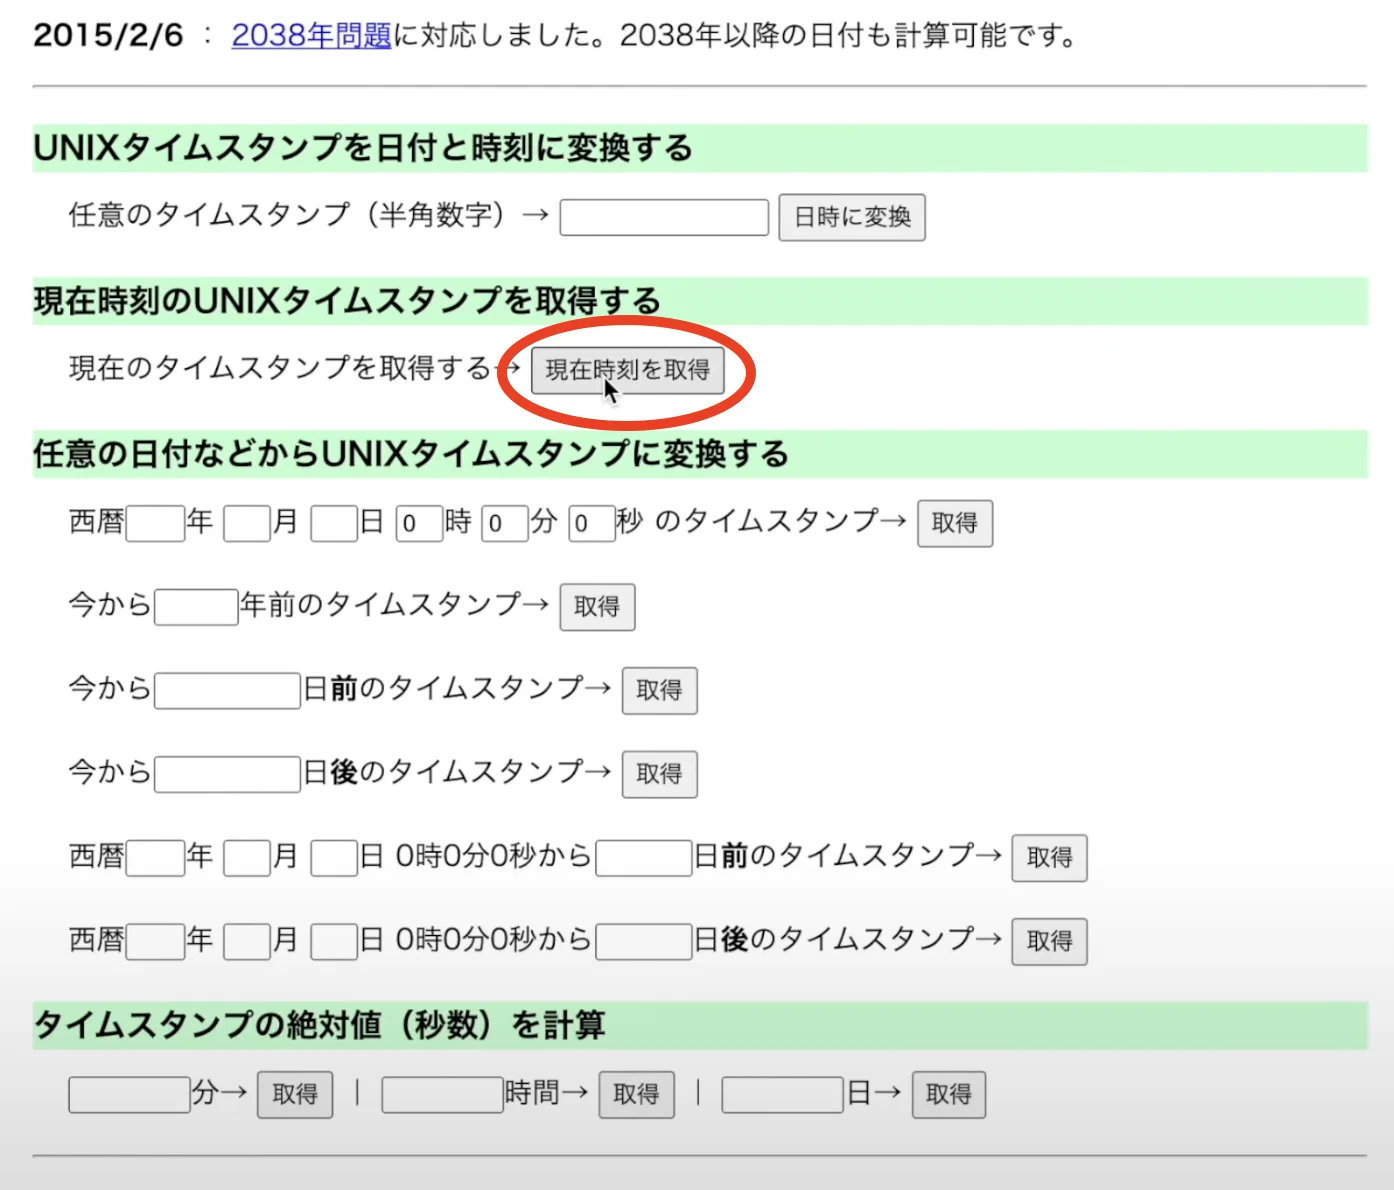Focus the 時 hour field showing 0
Screen dimensions: 1394x1190
(419, 523)
